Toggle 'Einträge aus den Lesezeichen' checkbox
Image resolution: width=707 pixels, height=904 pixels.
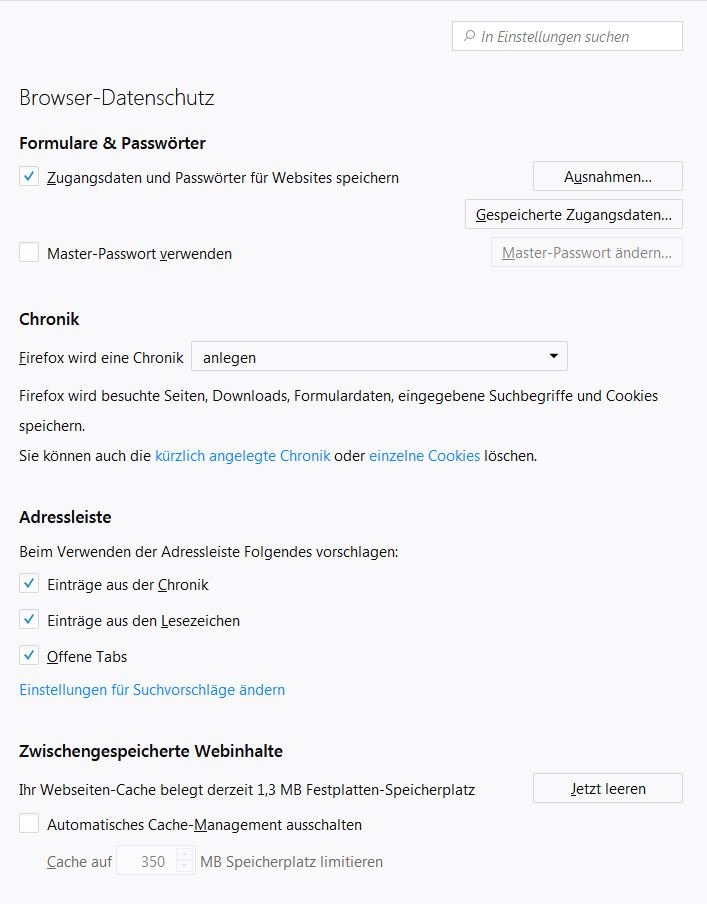click(x=29, y=620)
